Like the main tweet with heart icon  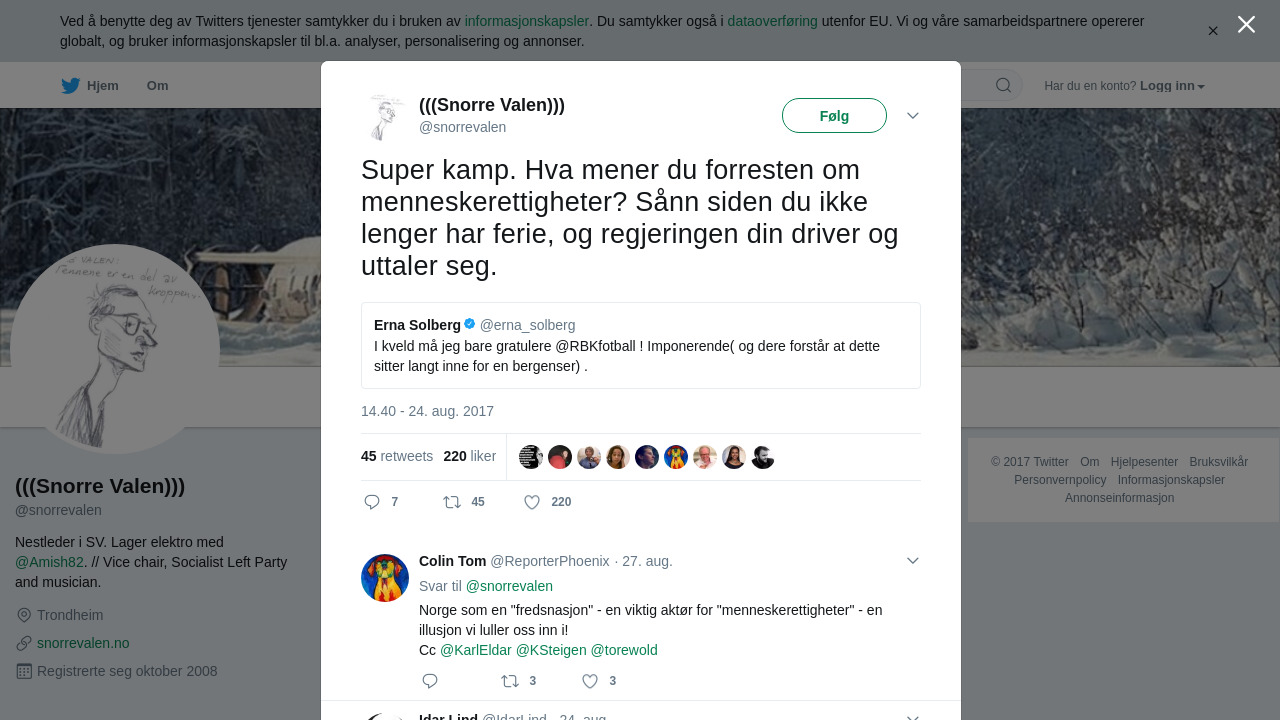(532, 502)
